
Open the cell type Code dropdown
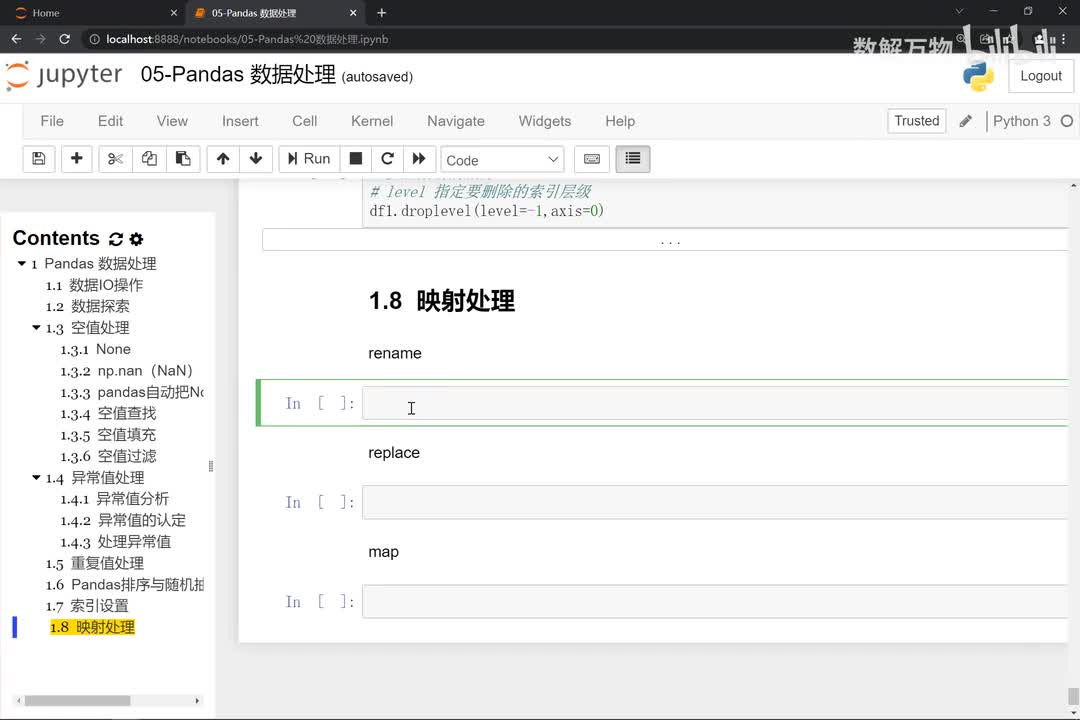[502, 160]
